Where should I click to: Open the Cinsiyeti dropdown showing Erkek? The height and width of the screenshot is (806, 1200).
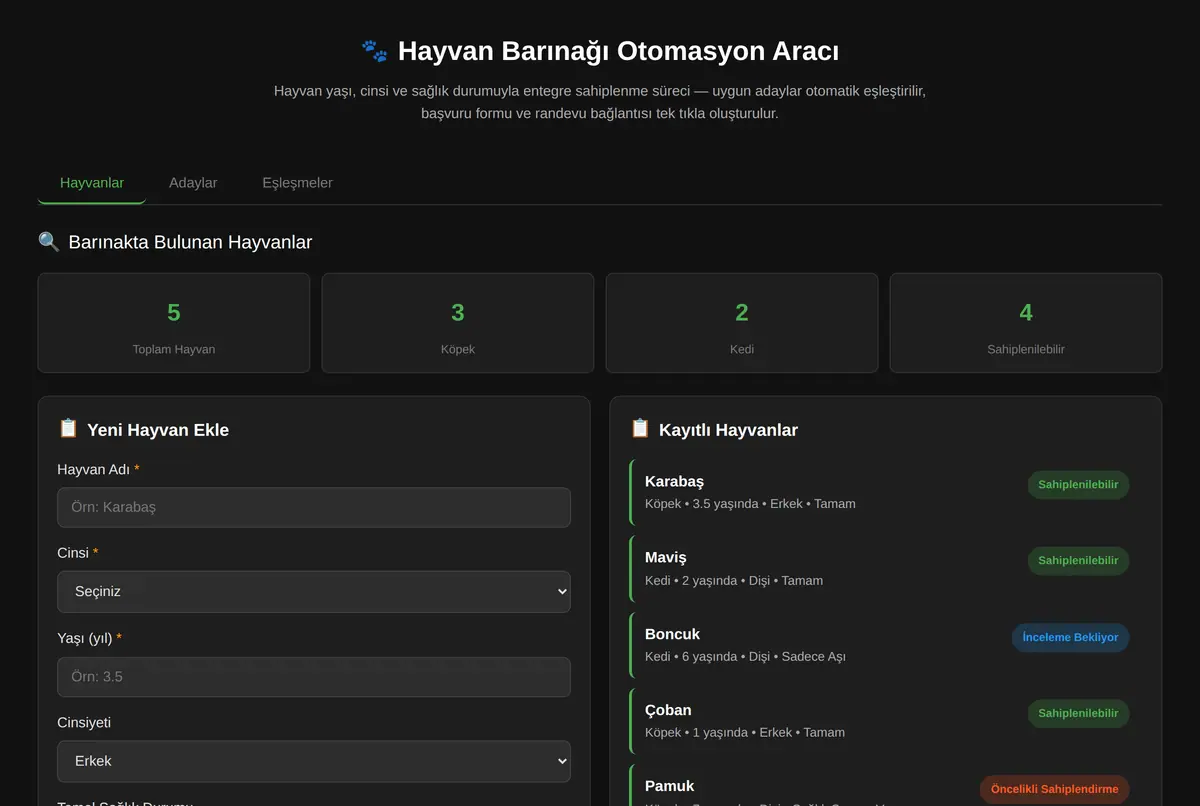(x=314, y=761)
